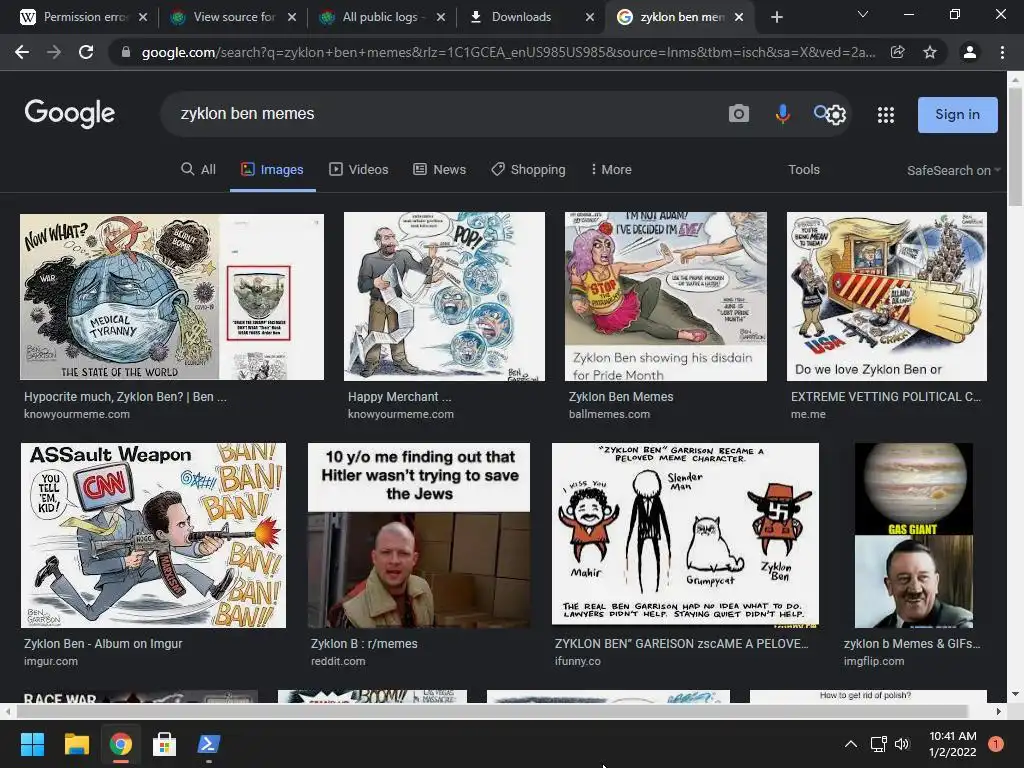Viewport: 1024px width, 768px height.
Task: Open the taskbar clock showing 10:41 AM
Action: point(952,744)
